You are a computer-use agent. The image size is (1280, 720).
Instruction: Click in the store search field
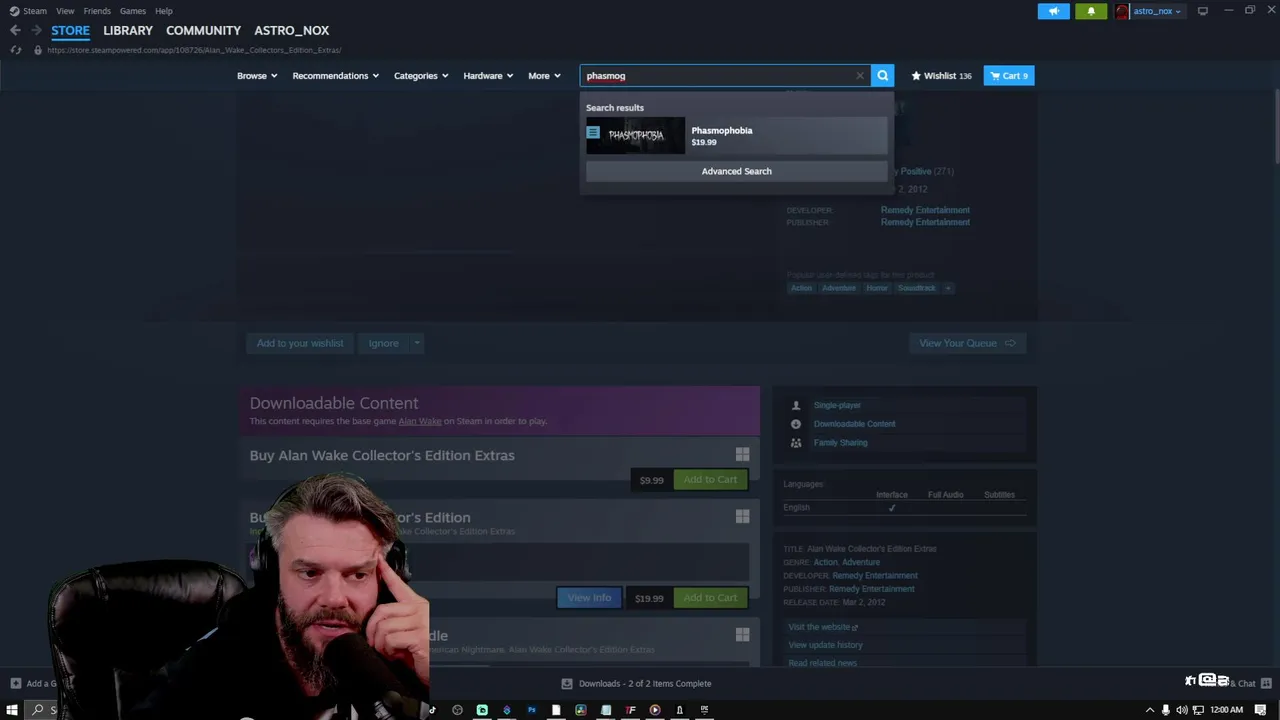[715, 76]
